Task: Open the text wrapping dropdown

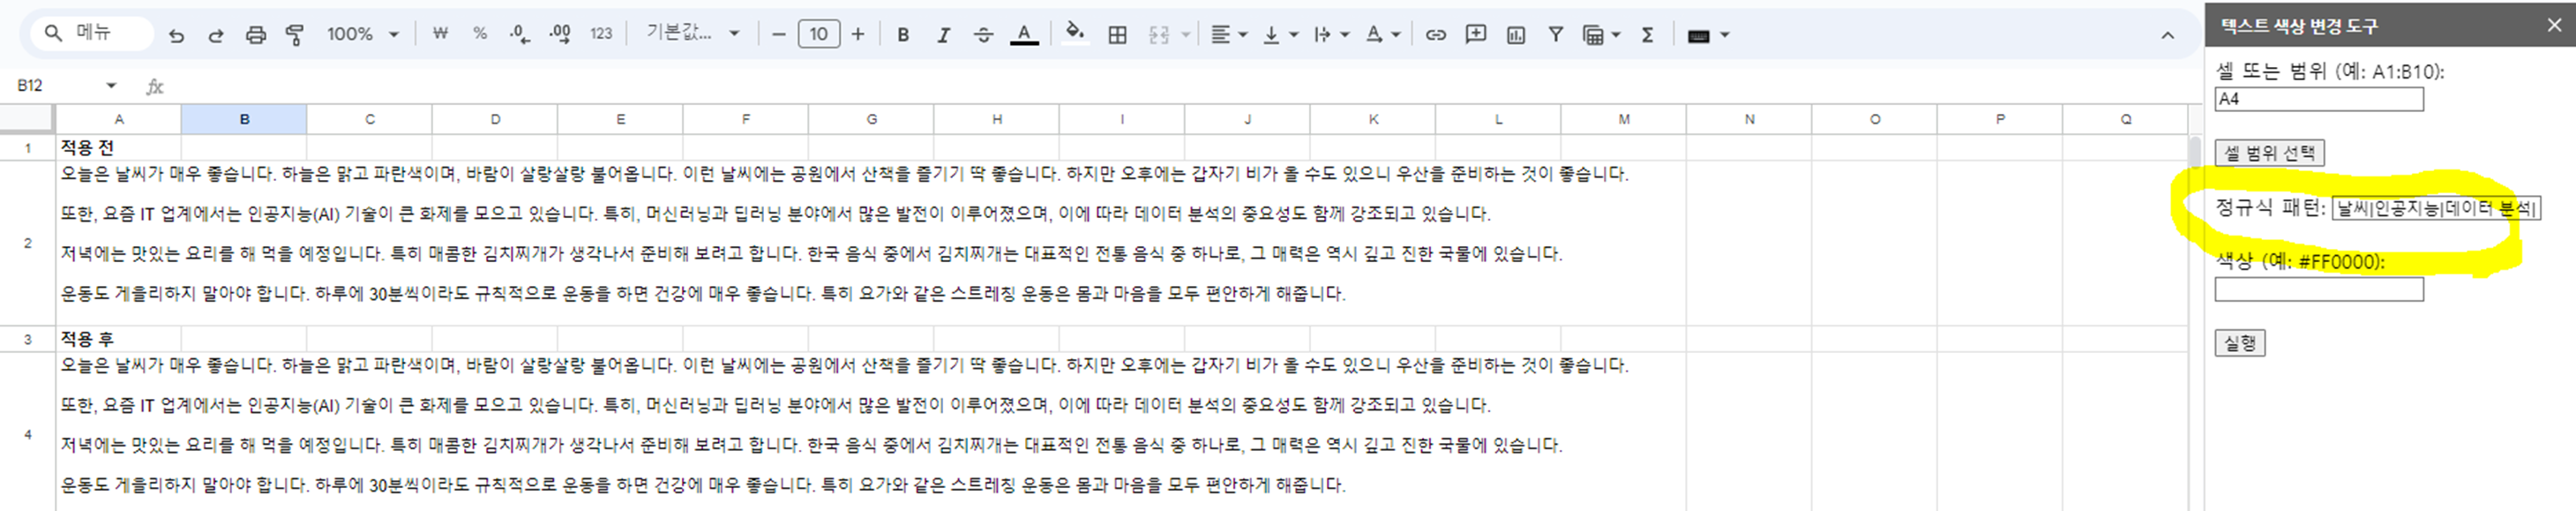Action: 1331,35
